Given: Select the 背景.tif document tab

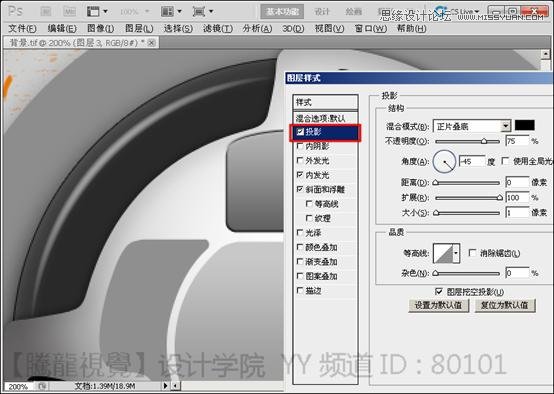Looking at the screenshot, I should point(81,43).
